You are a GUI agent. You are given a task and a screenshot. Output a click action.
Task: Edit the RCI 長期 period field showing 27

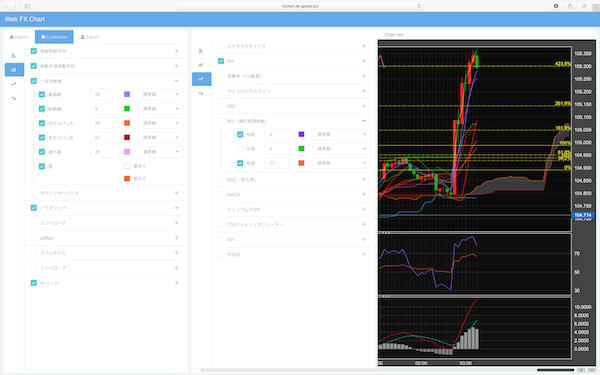point(279,163)
